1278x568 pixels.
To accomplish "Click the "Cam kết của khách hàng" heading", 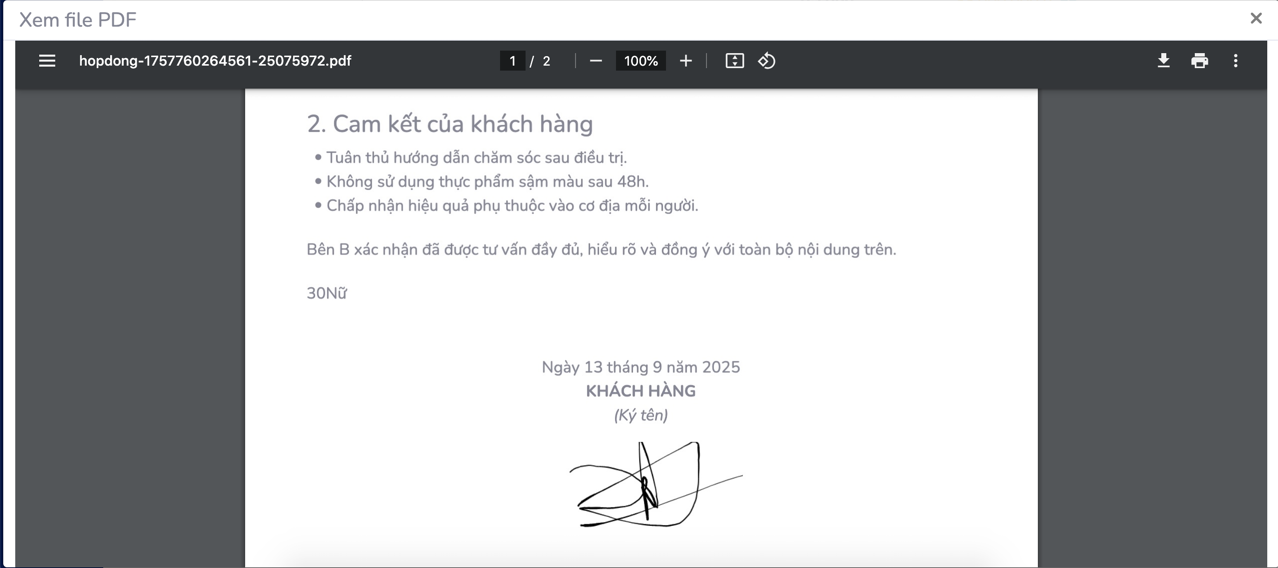I will [x=449, y=124].
